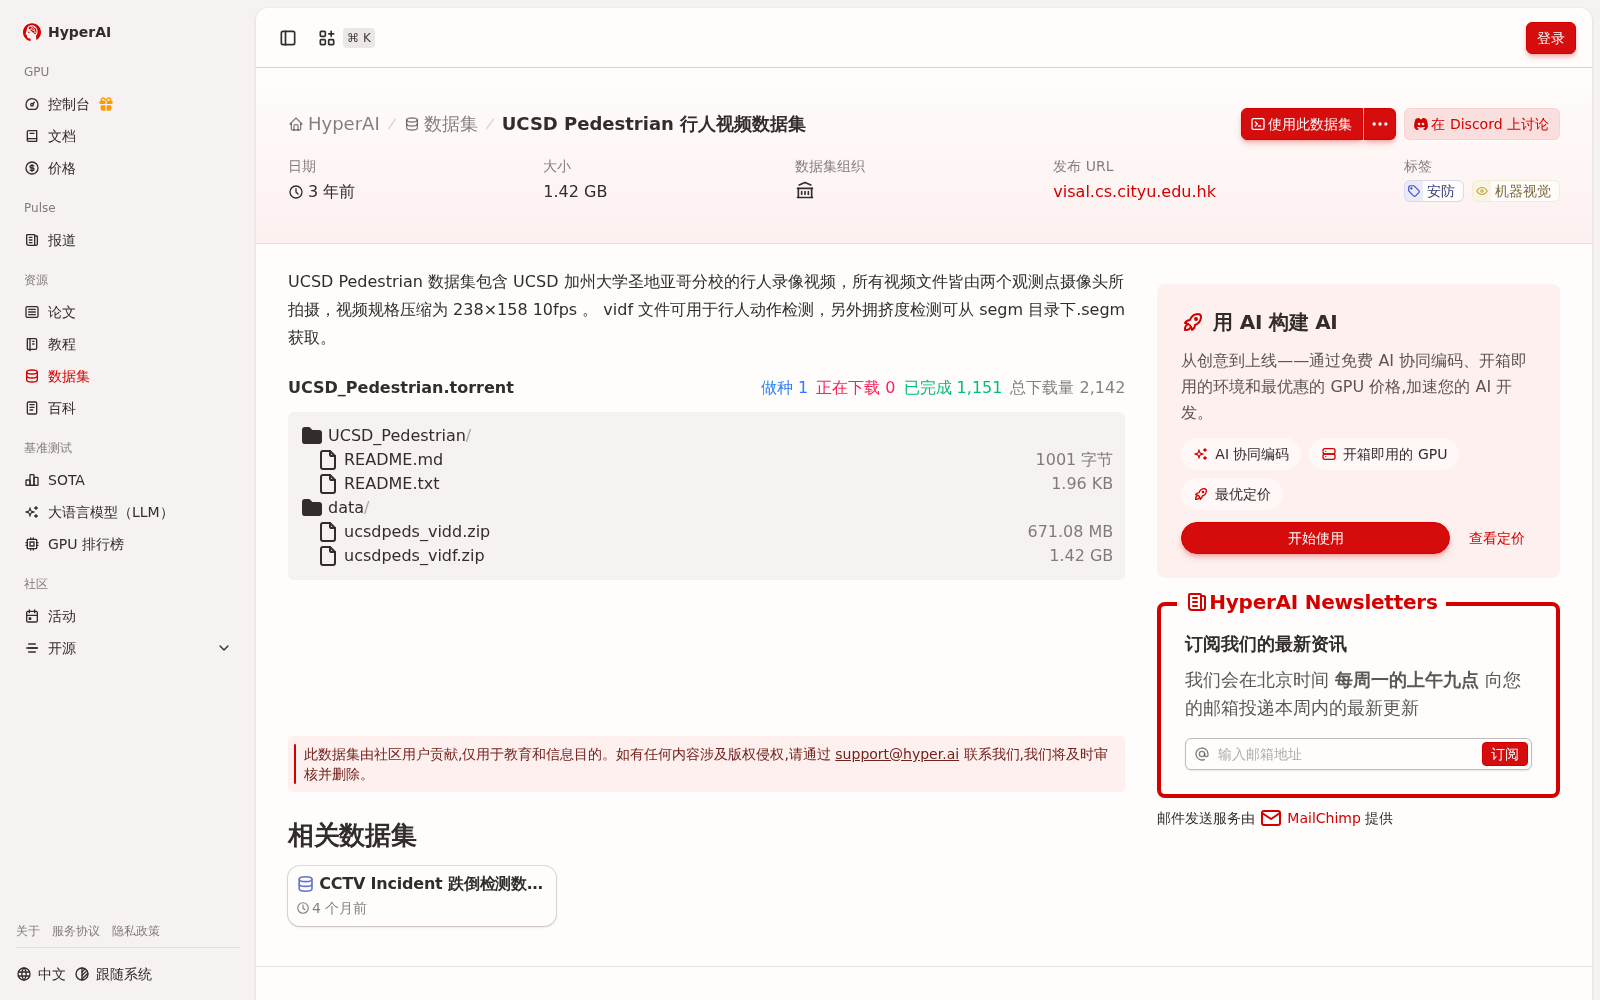Switch theme using 跟随系统
The width and height of the screenshot is (1600, 1000).
pyautogui.click(x=113, y=974)
